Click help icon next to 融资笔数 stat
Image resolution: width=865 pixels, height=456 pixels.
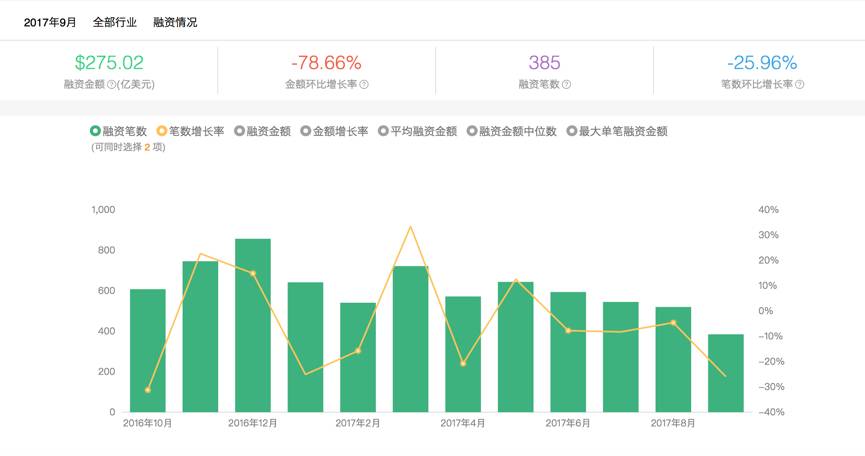coord(566,84)
